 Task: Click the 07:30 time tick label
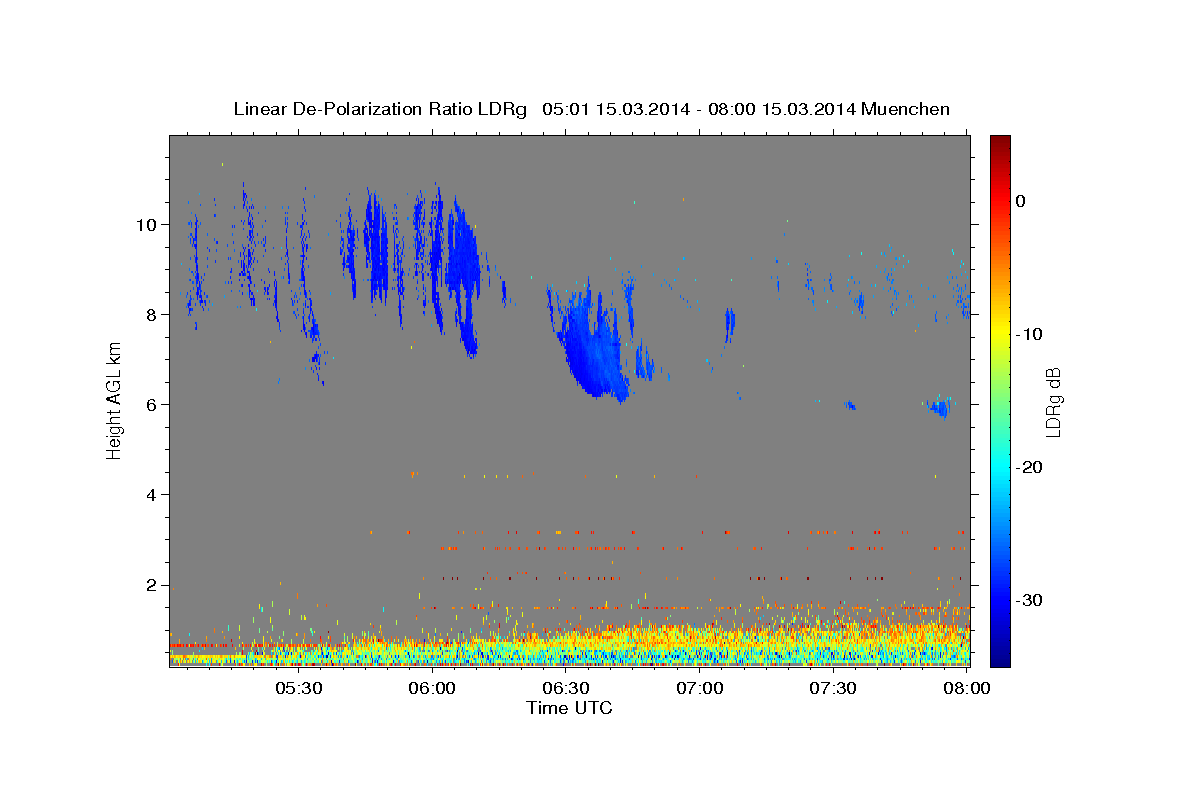point(833,688)
